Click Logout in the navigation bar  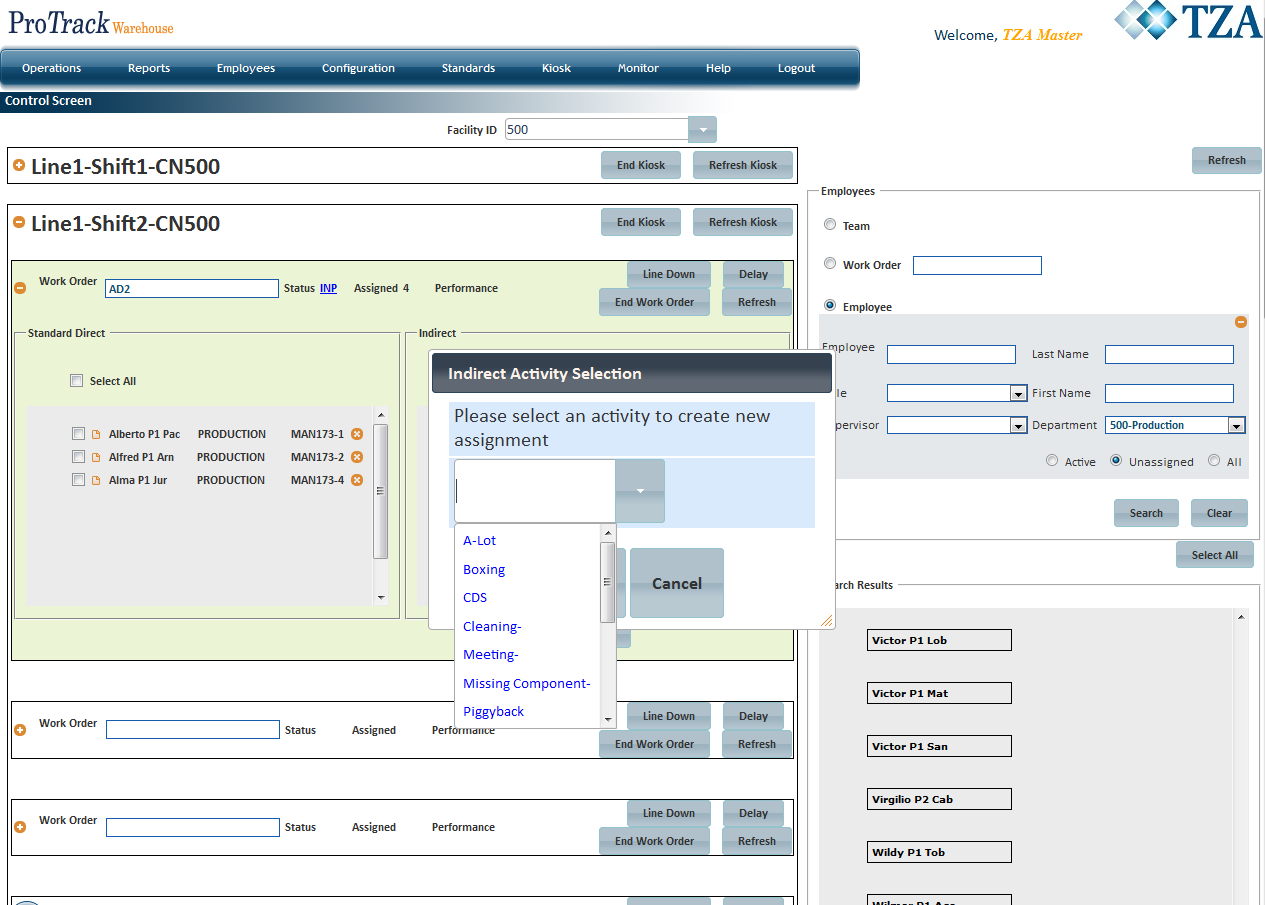tap(796, 68)
